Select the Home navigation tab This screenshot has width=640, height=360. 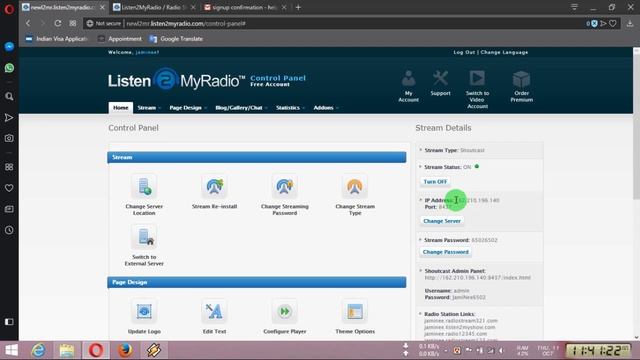point(121,108)
